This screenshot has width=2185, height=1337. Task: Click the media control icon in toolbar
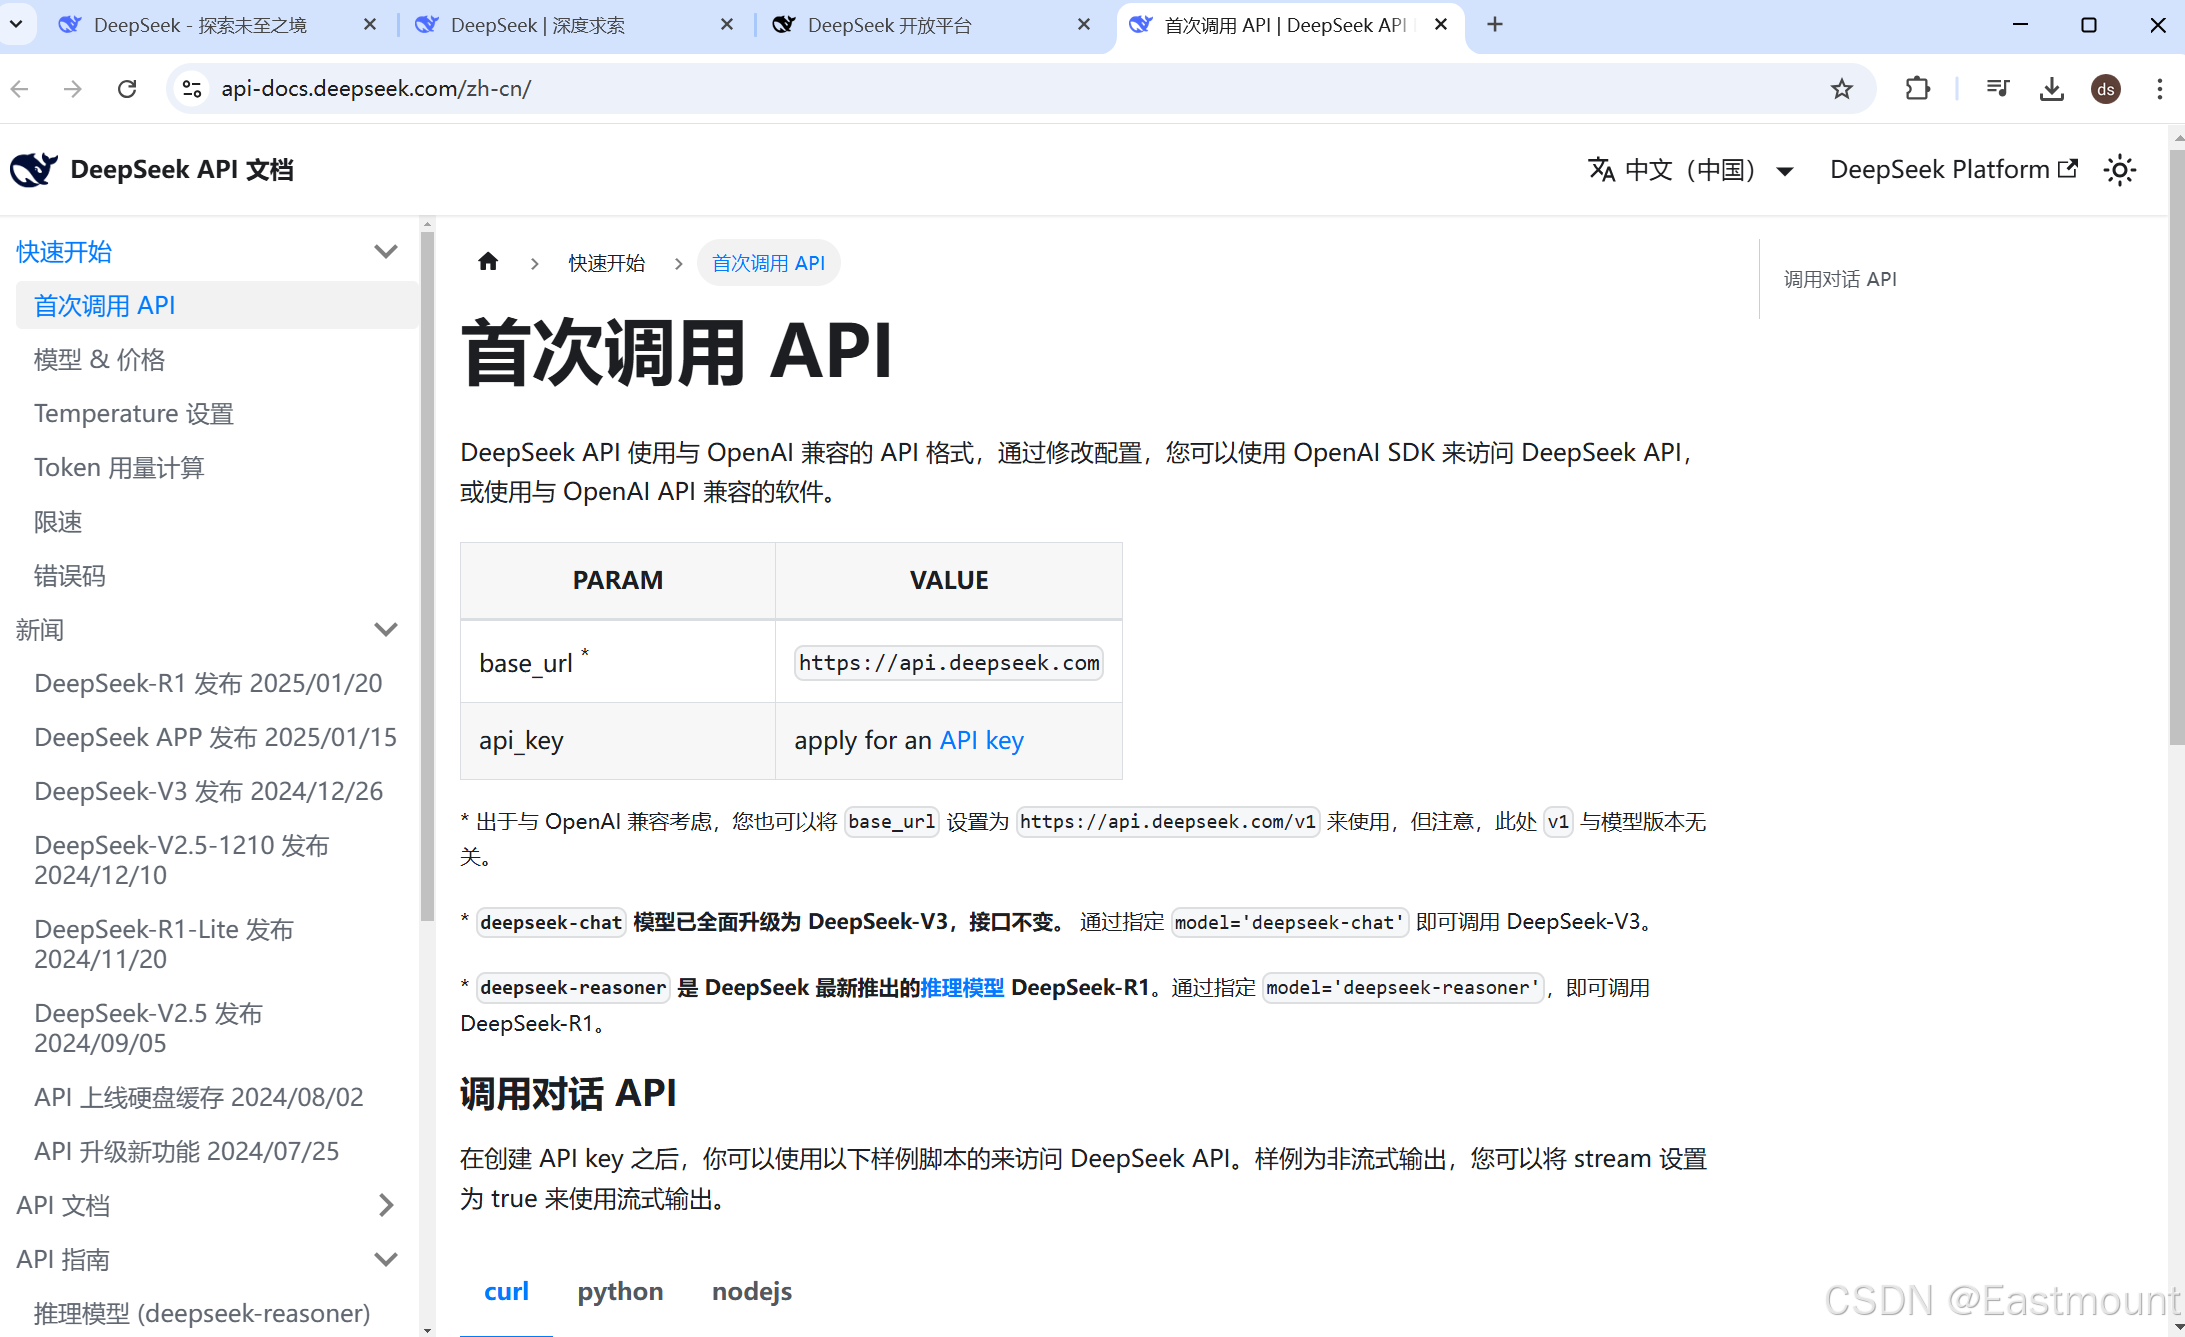click(1997, 89)
